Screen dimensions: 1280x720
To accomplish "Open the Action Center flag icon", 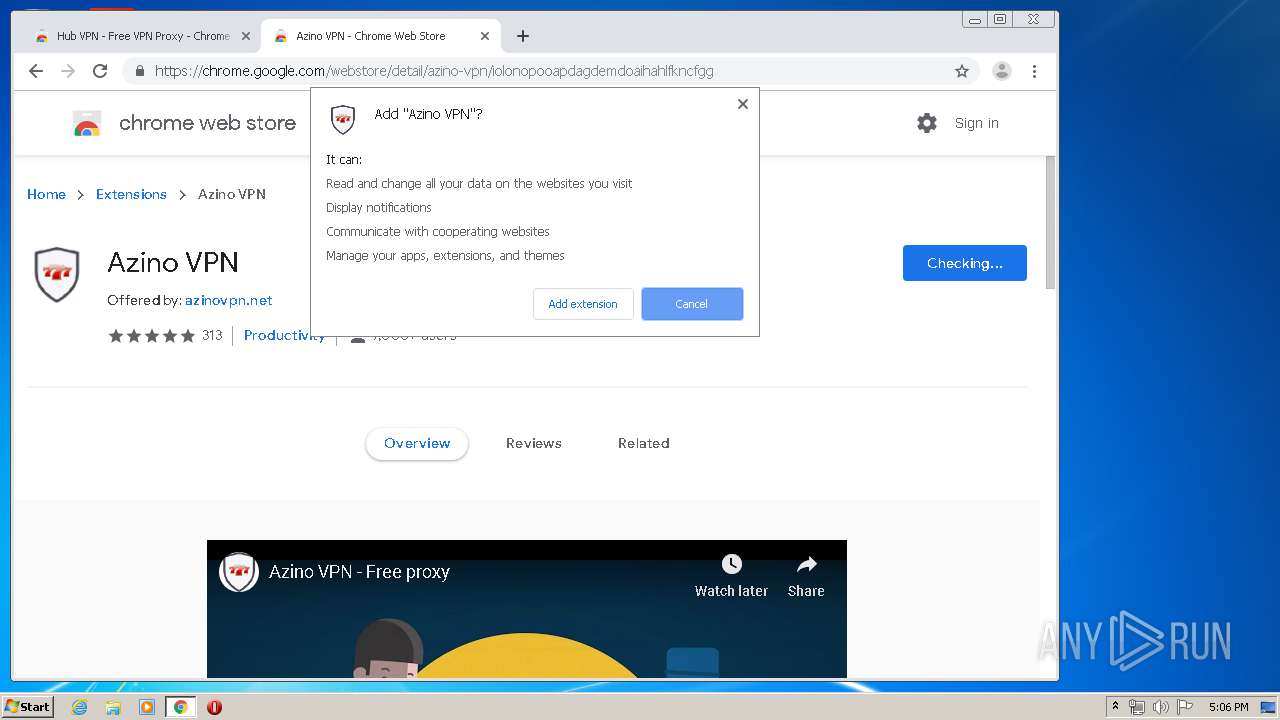I will (1185, 707).
